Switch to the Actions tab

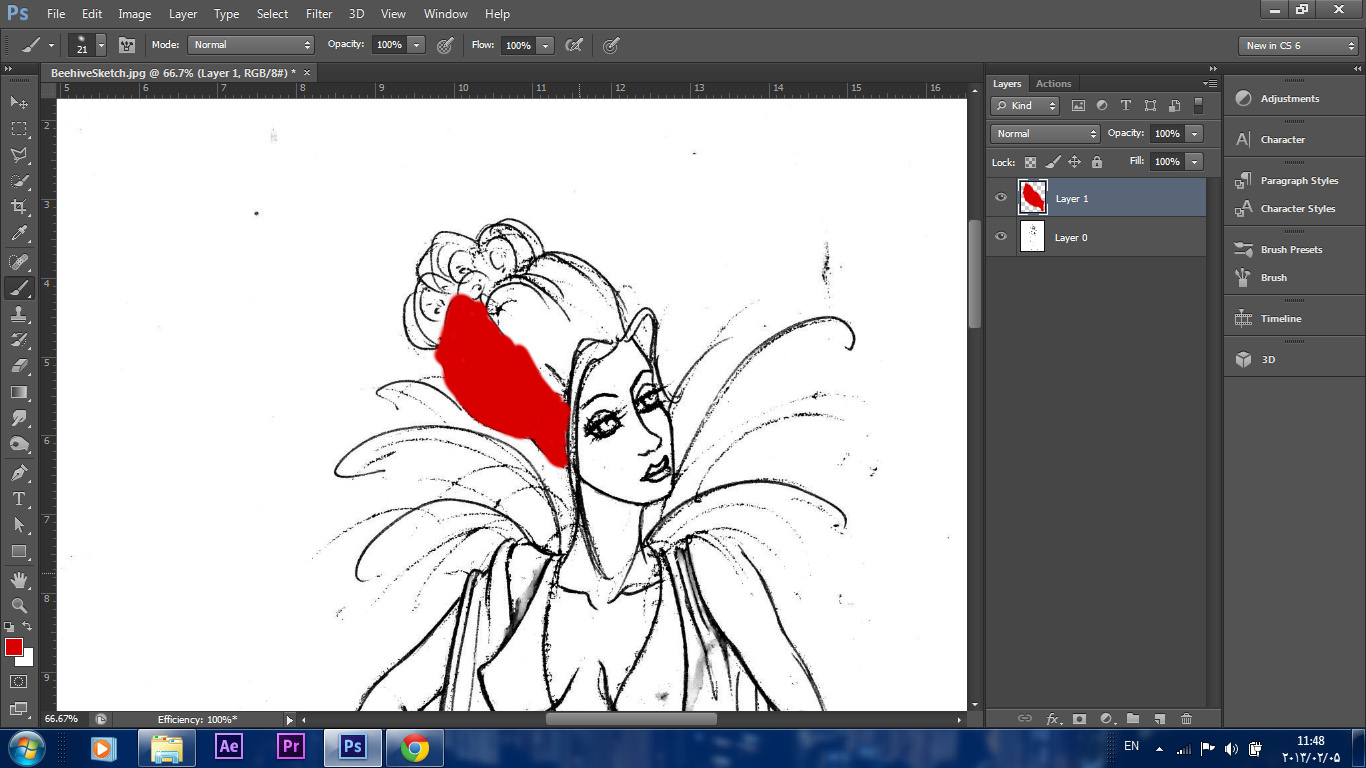[1053, 83]
